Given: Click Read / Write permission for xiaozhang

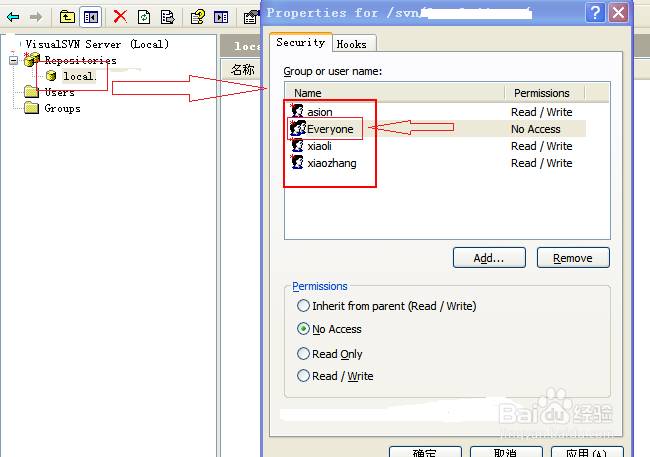Looking at the screenshot, I should pyautogui.click(x=541, y=163).
